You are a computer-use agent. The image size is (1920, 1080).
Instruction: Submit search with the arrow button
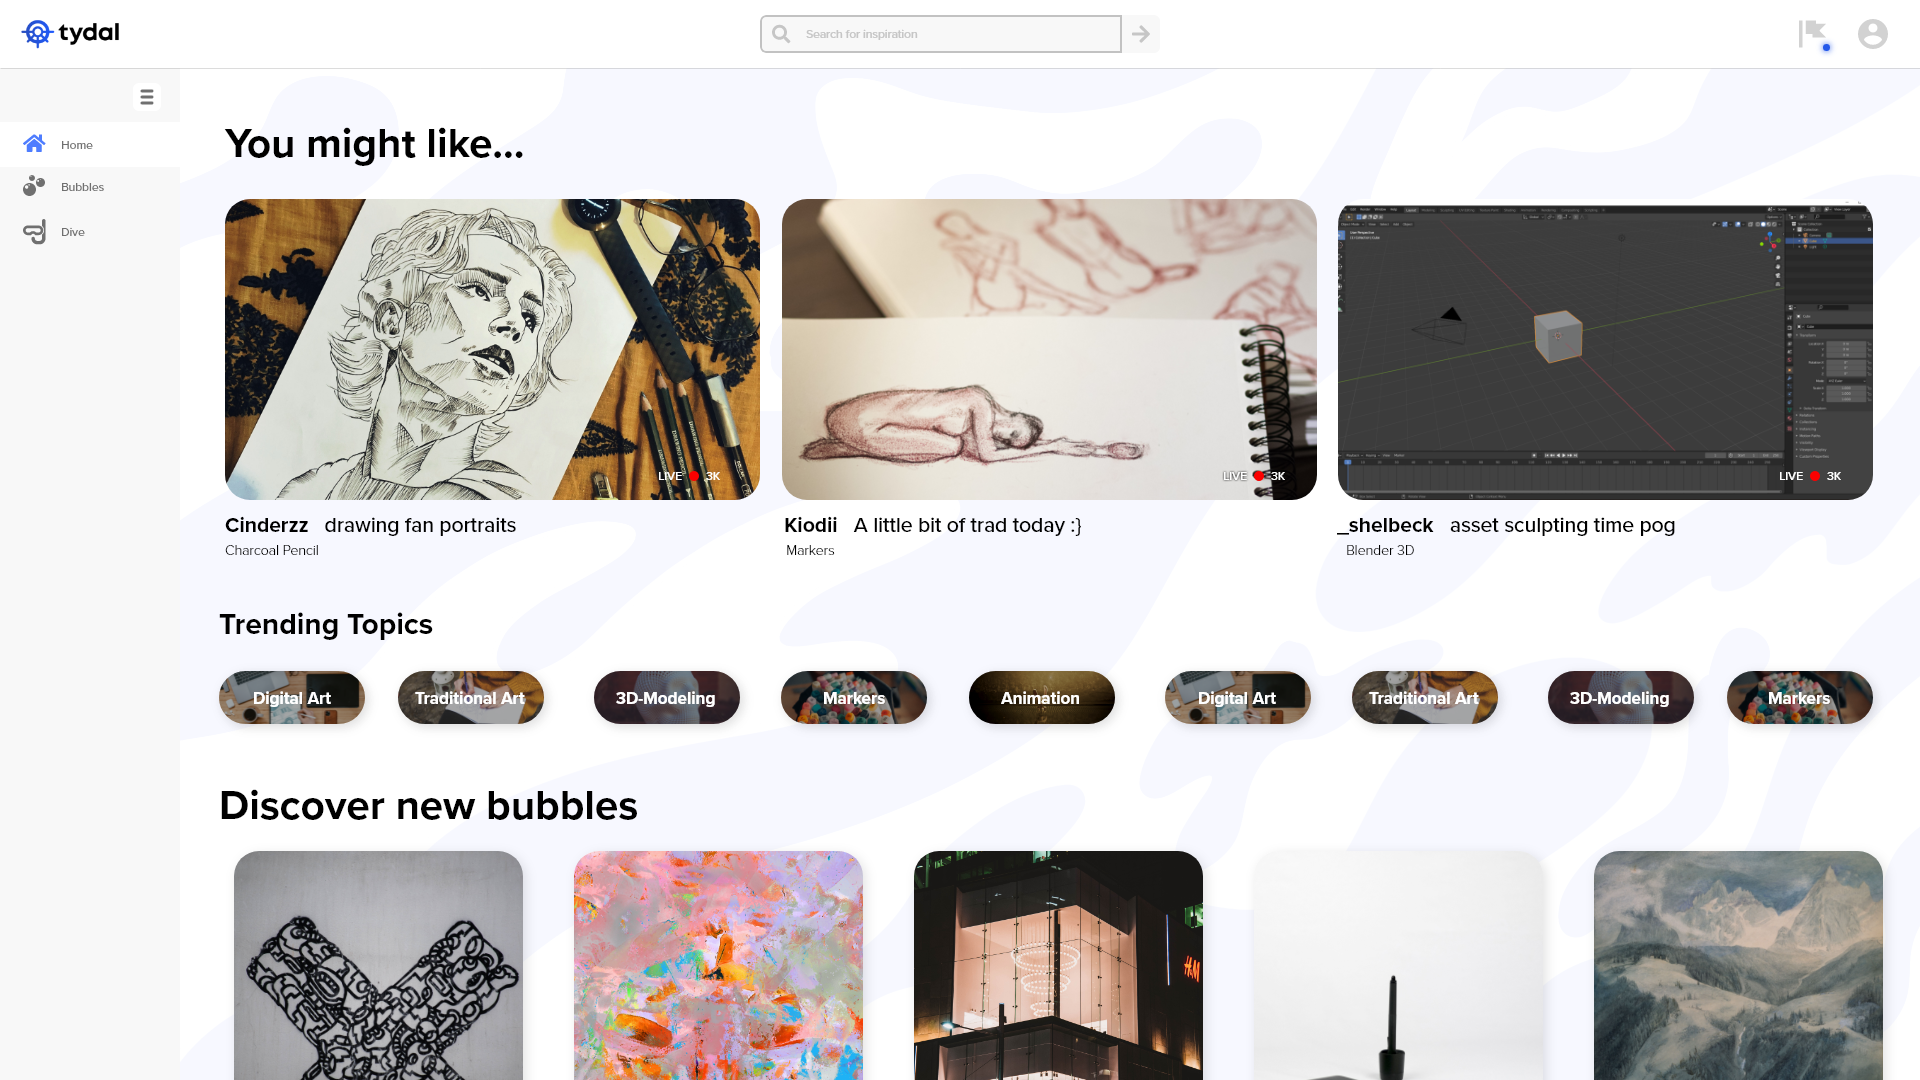click(1141, 34)
